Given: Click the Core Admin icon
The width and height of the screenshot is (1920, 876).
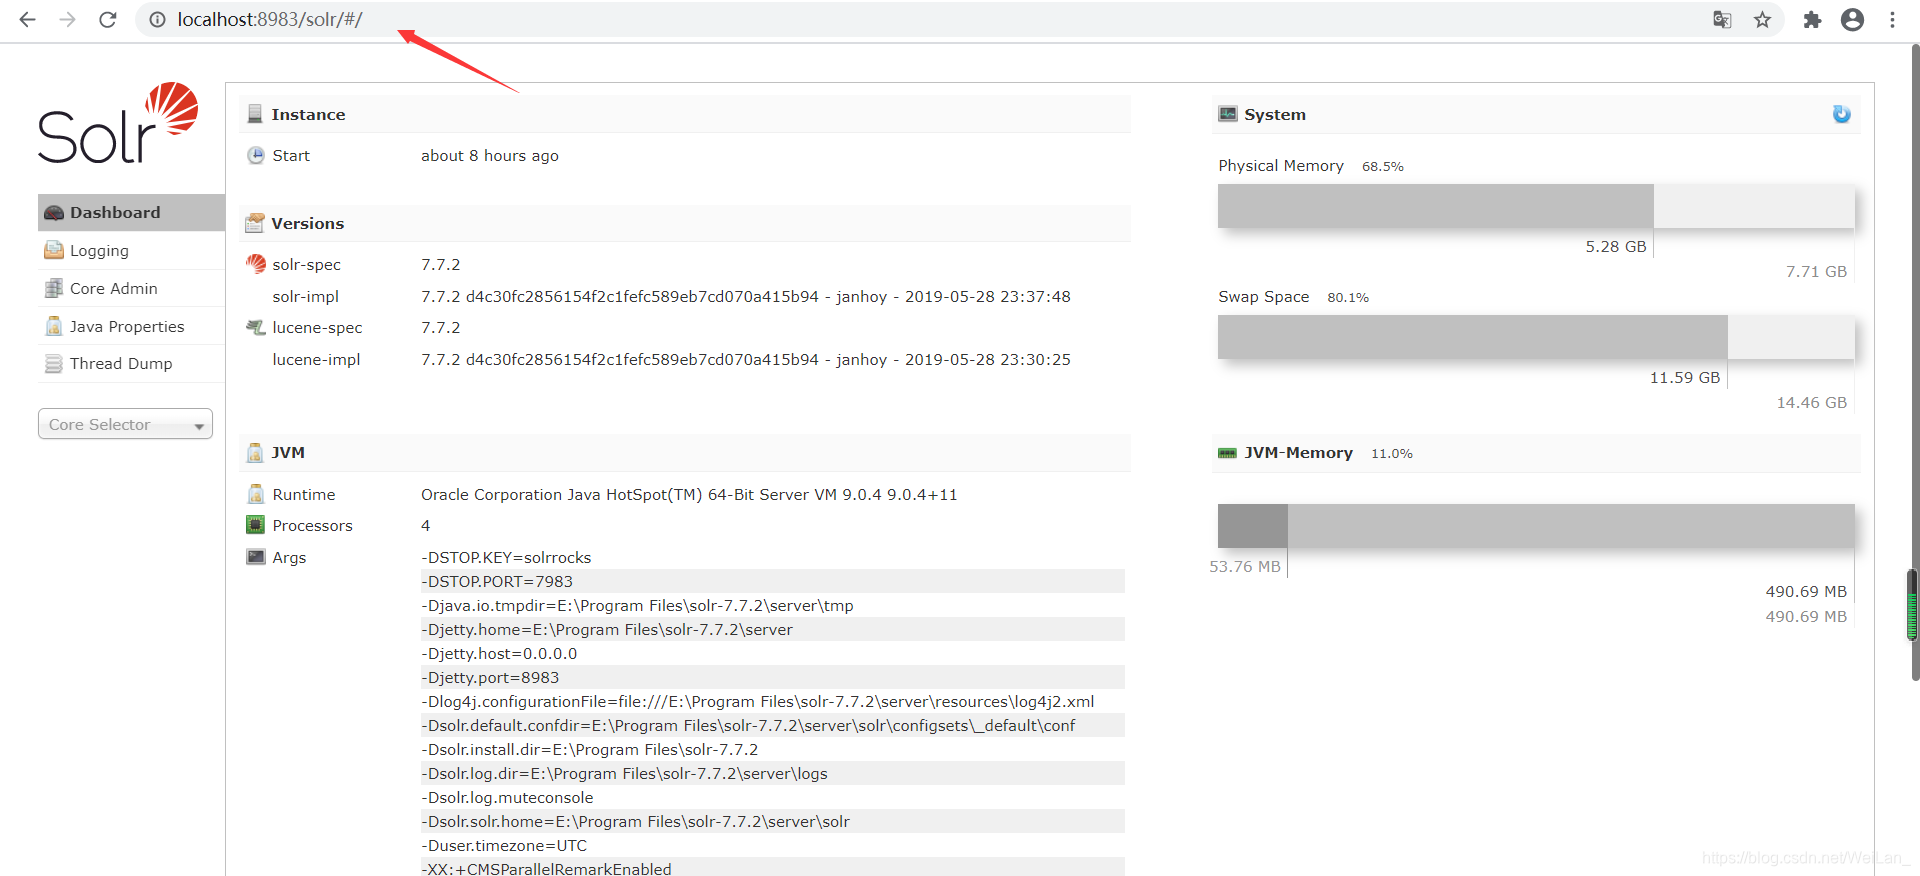Looking at the screenshot, I should (54, 288).
